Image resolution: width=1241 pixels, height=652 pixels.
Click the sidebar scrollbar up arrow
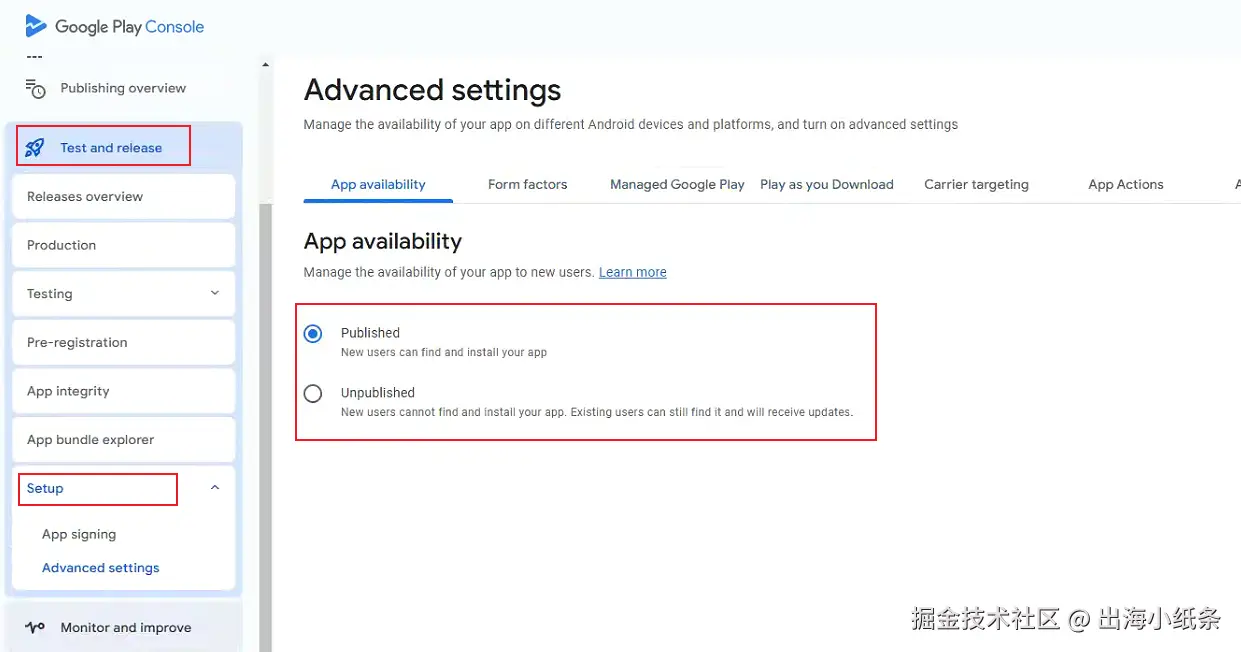(x=265, y=65)
